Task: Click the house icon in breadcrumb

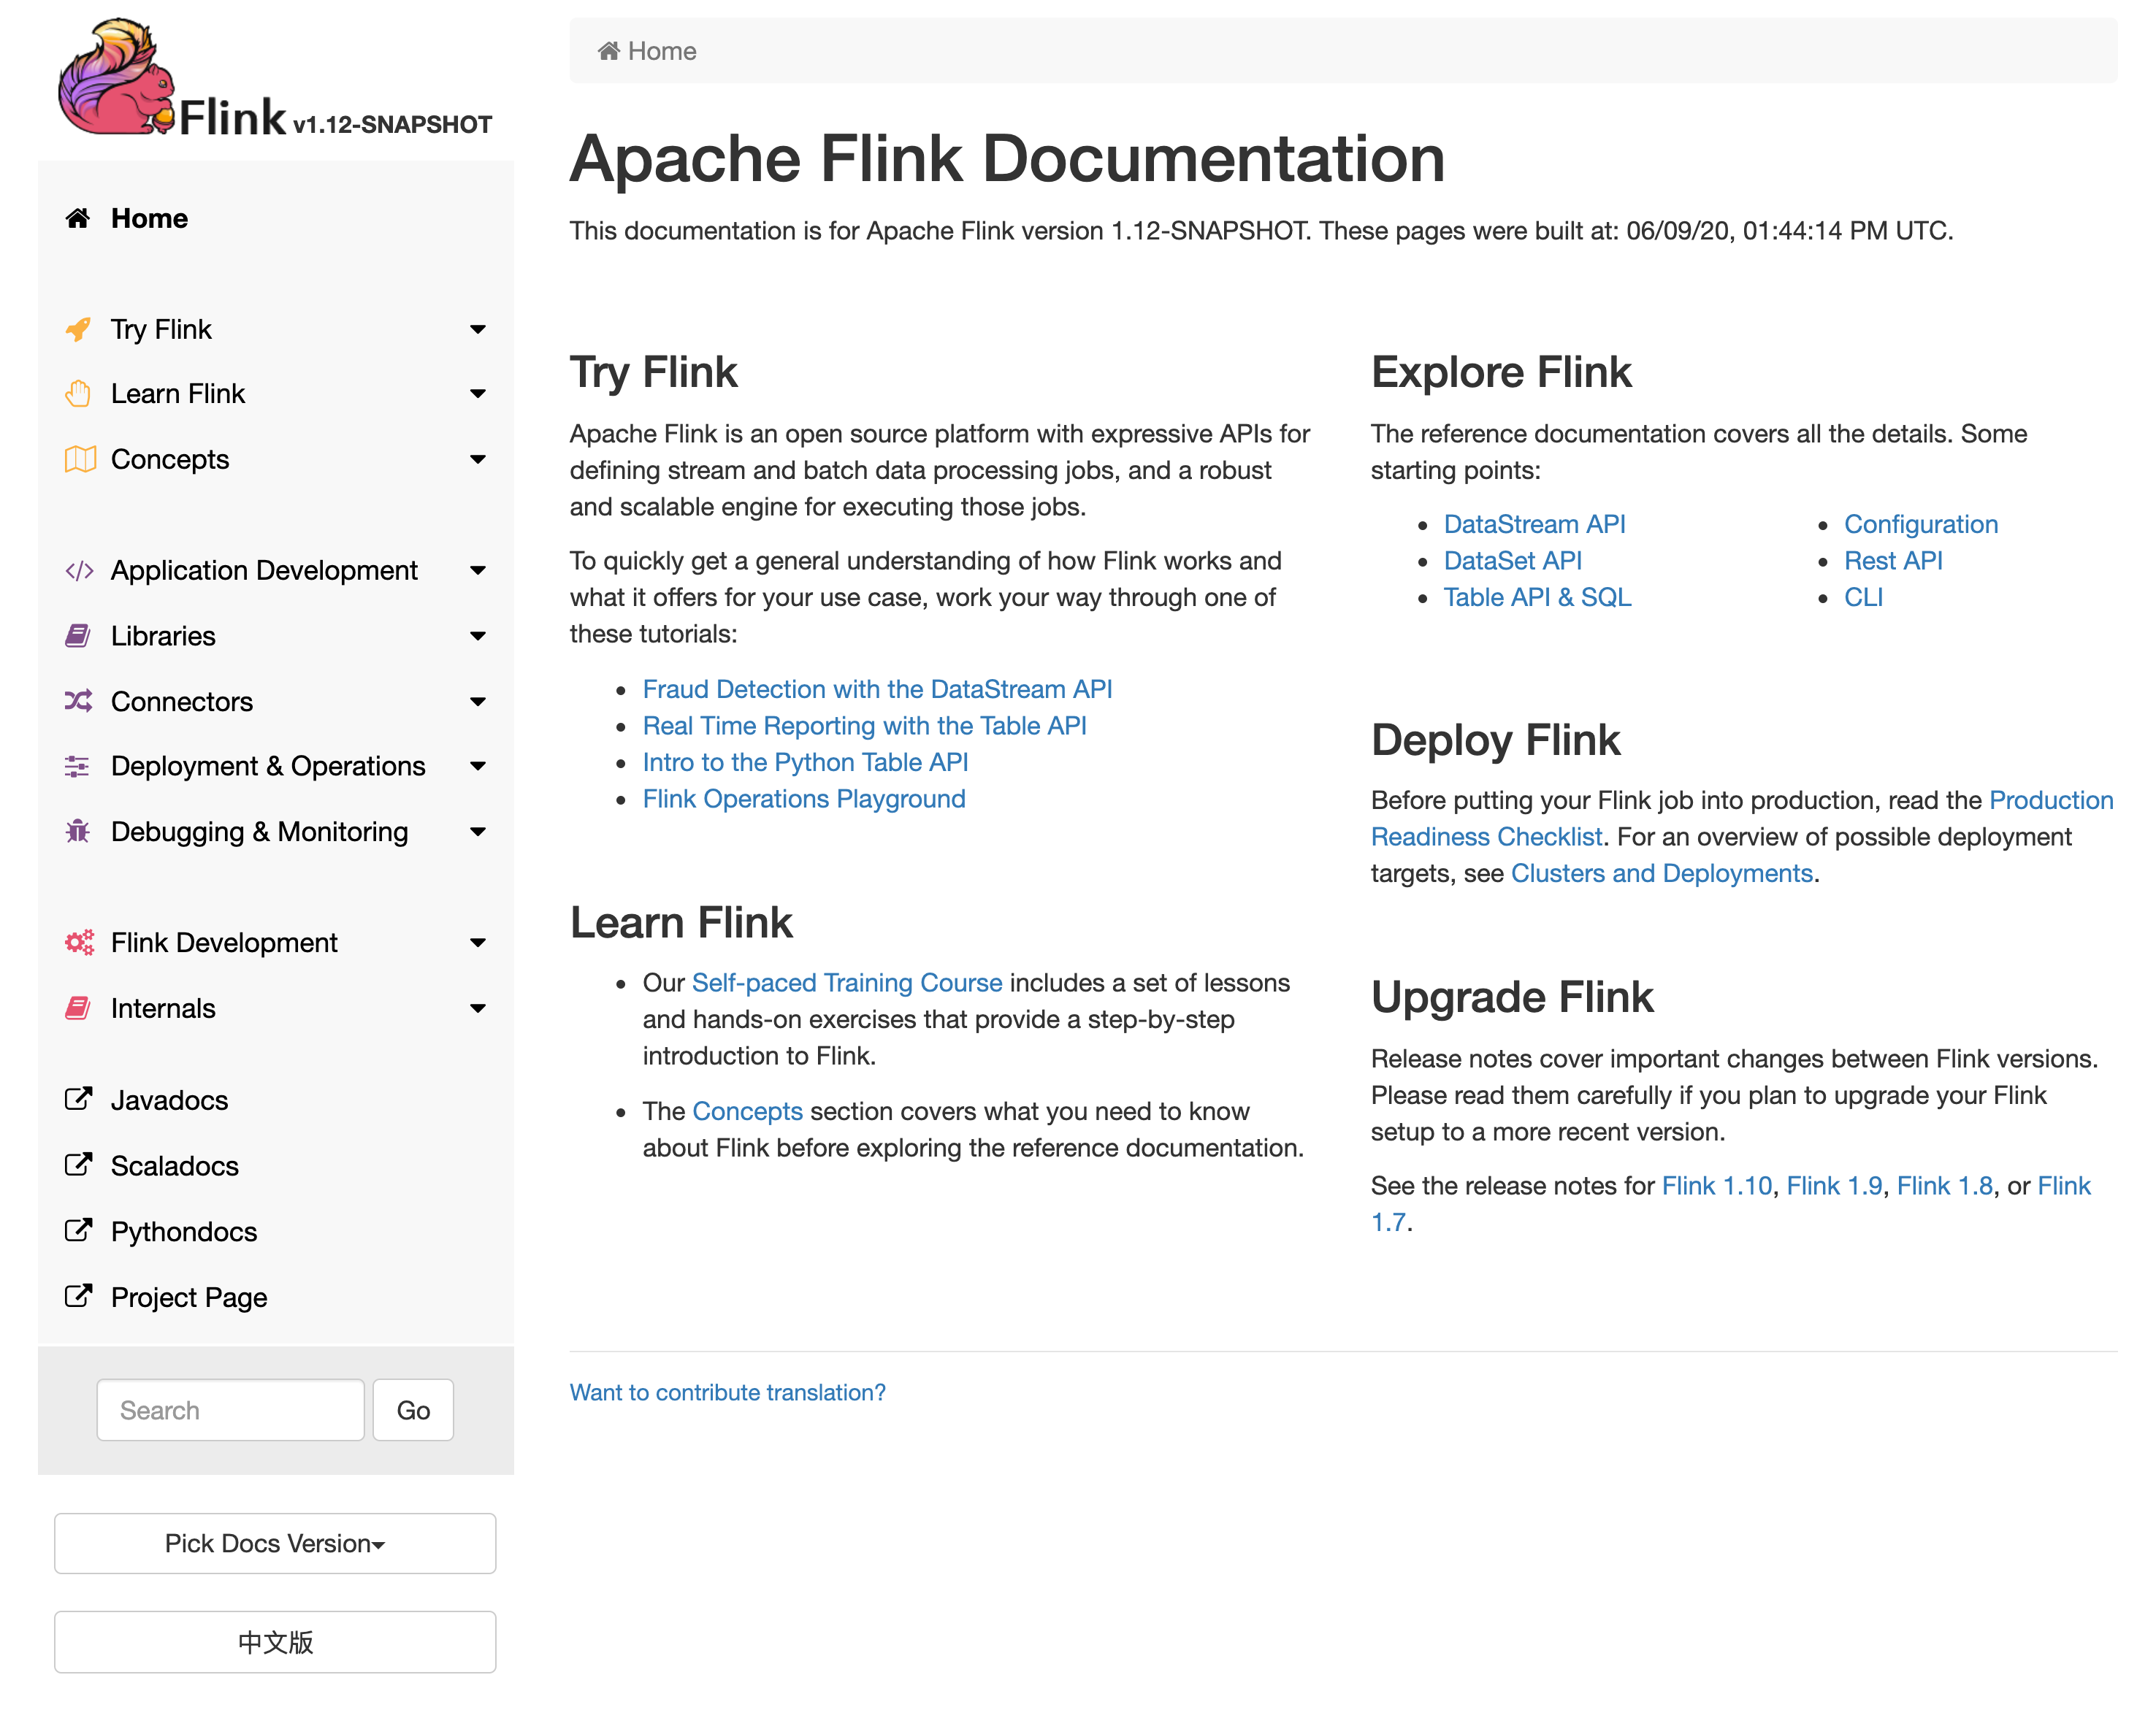Action: pos(608,51)
